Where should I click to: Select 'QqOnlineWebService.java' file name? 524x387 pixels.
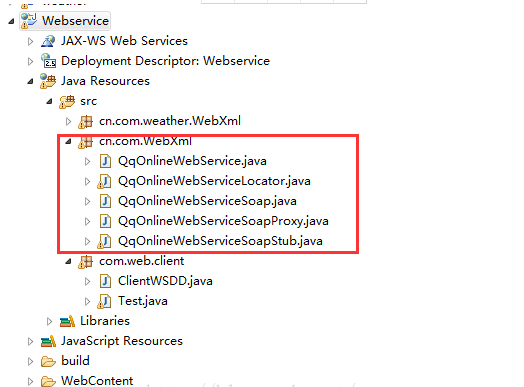192,161
